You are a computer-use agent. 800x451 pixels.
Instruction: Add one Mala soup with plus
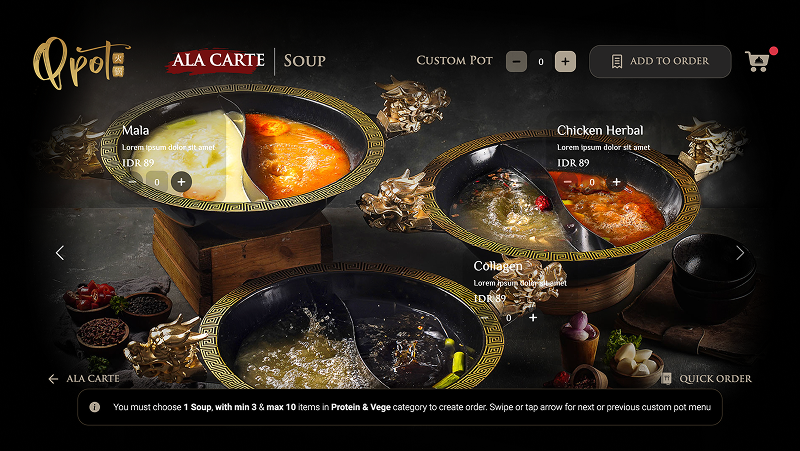pos(181,182)
